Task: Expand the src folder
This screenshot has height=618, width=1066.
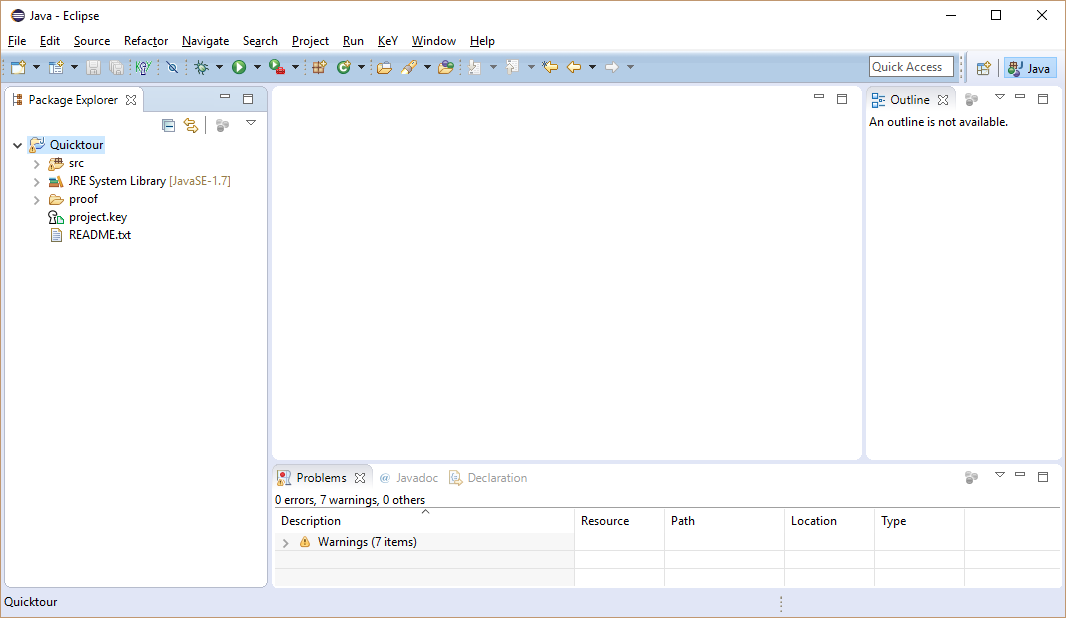Action: 37,164
